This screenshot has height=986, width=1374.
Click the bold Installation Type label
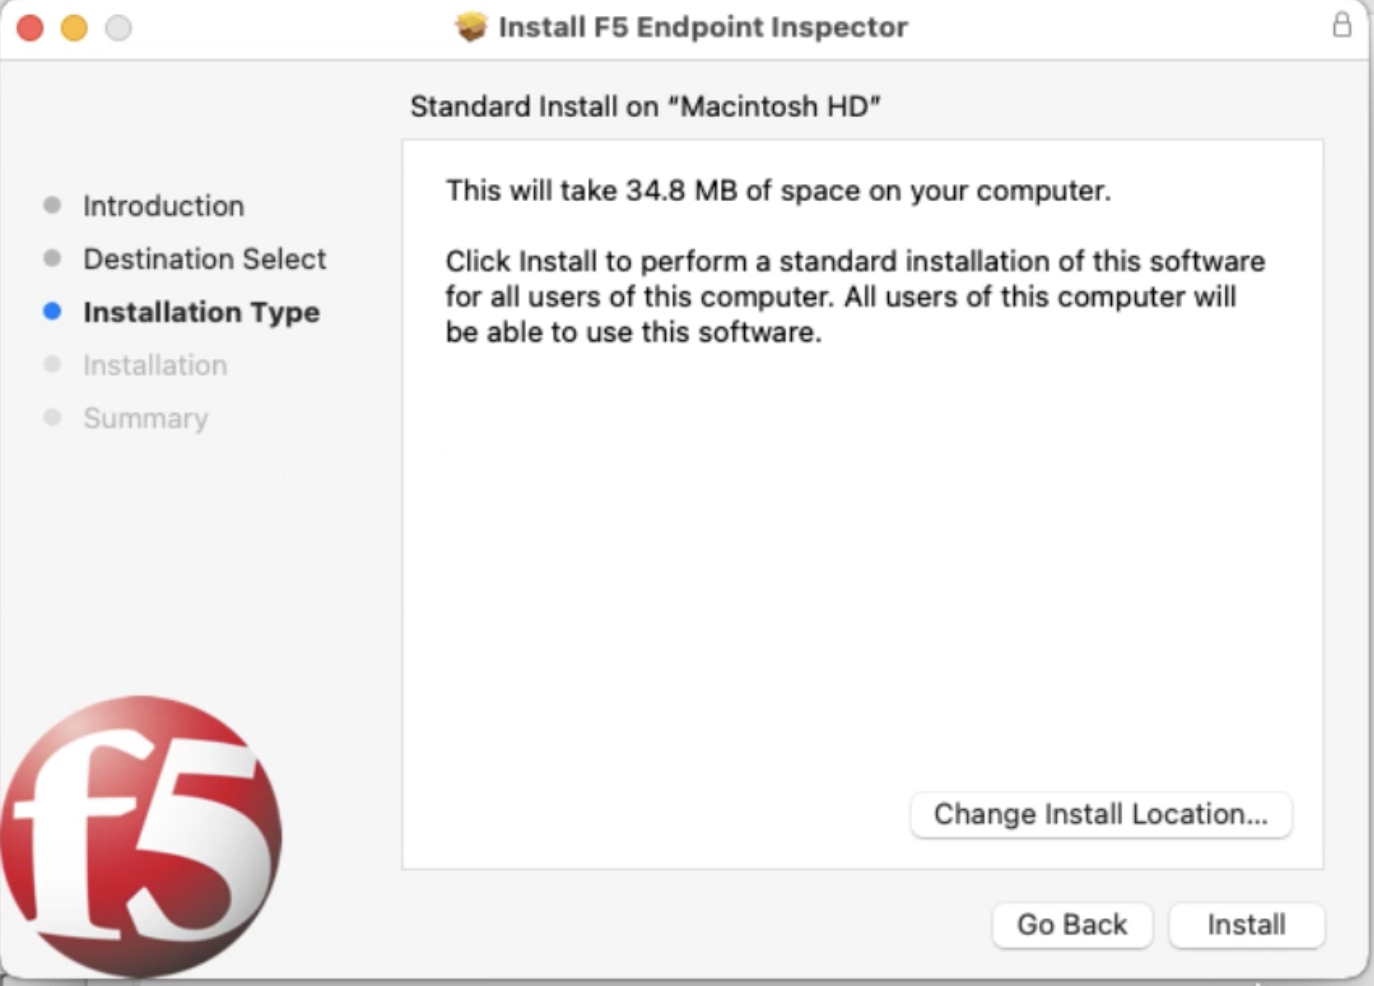pos(202,312)
